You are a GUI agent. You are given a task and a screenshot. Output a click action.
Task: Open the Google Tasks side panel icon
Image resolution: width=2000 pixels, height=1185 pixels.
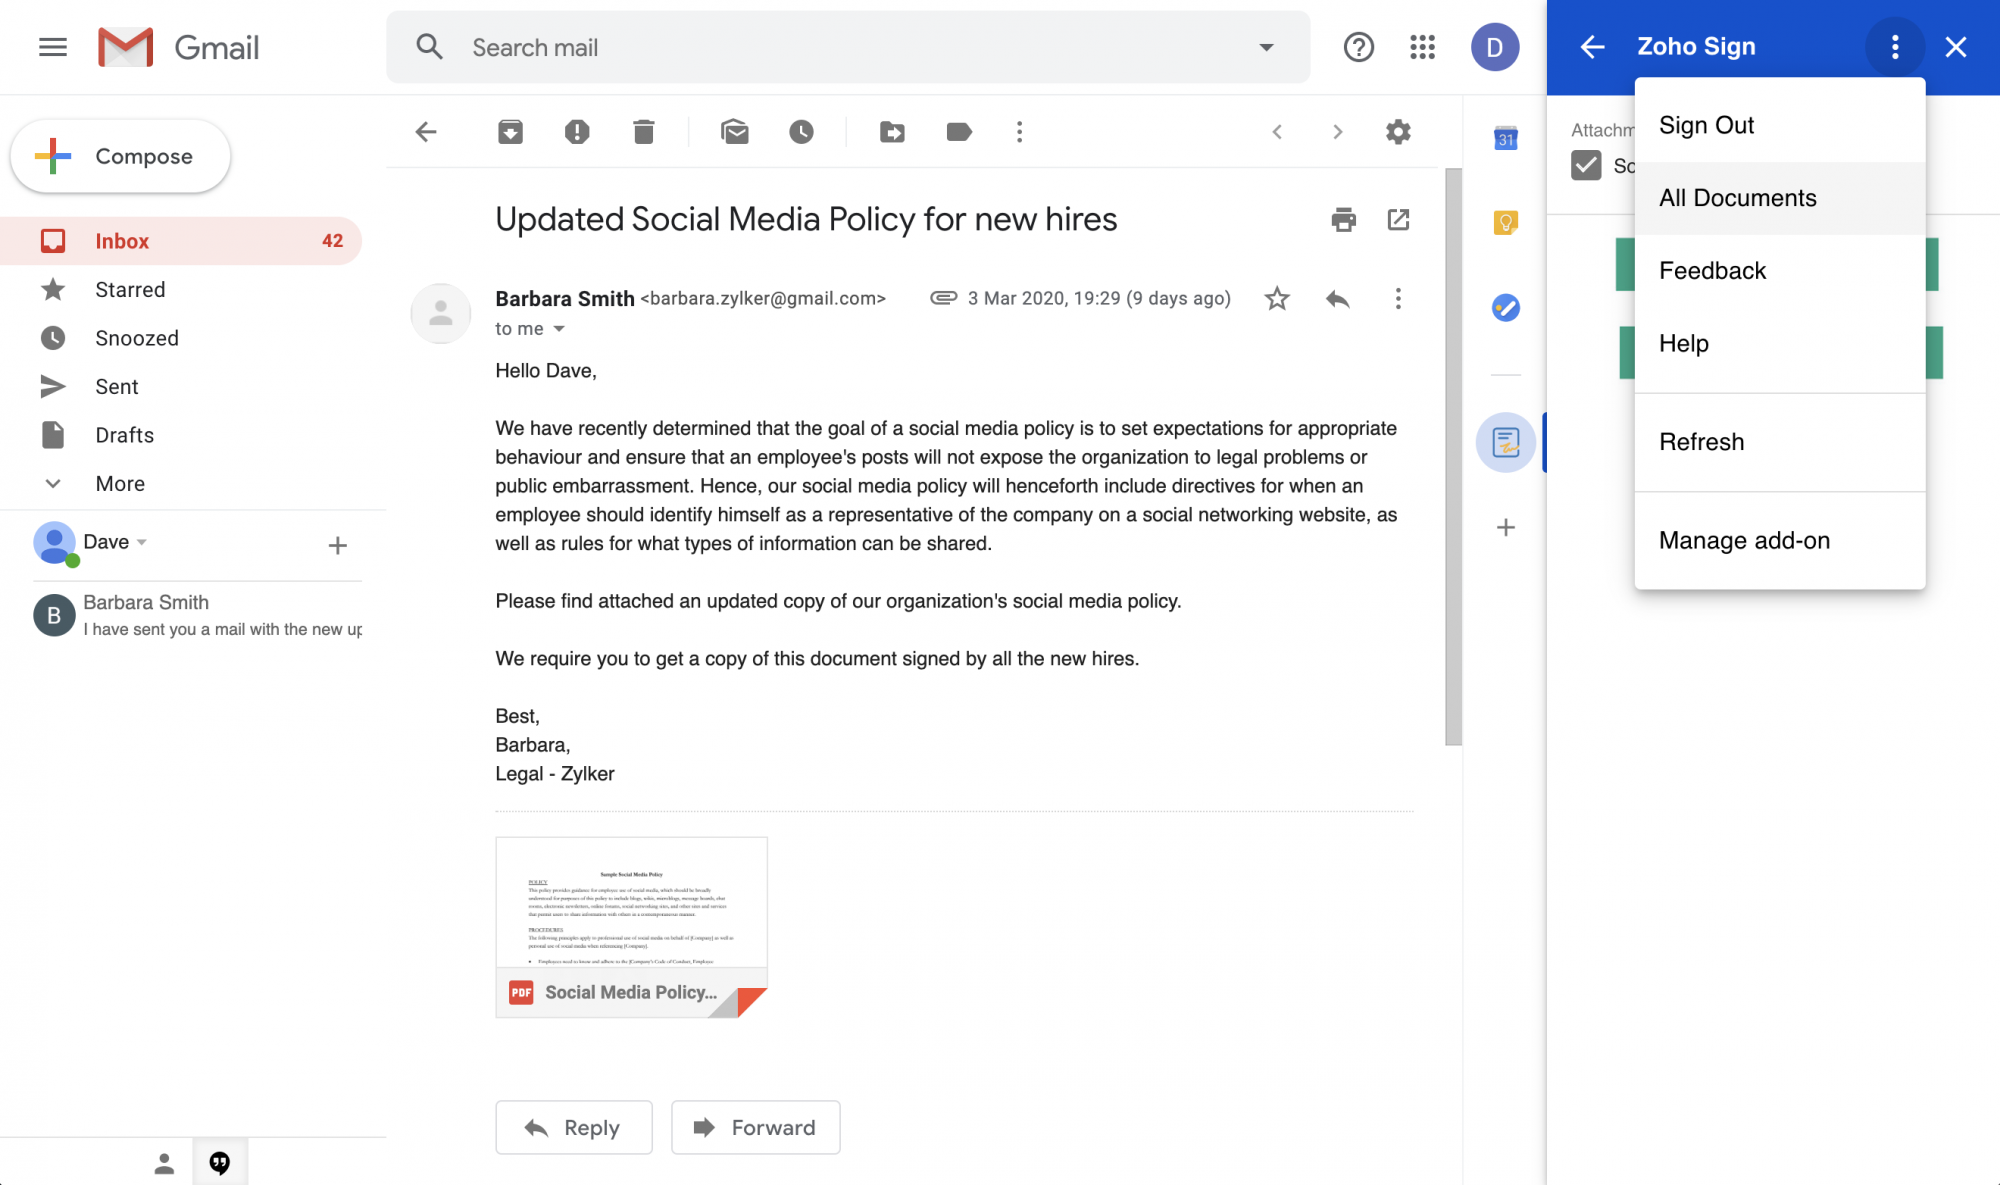coord(1505,308)
